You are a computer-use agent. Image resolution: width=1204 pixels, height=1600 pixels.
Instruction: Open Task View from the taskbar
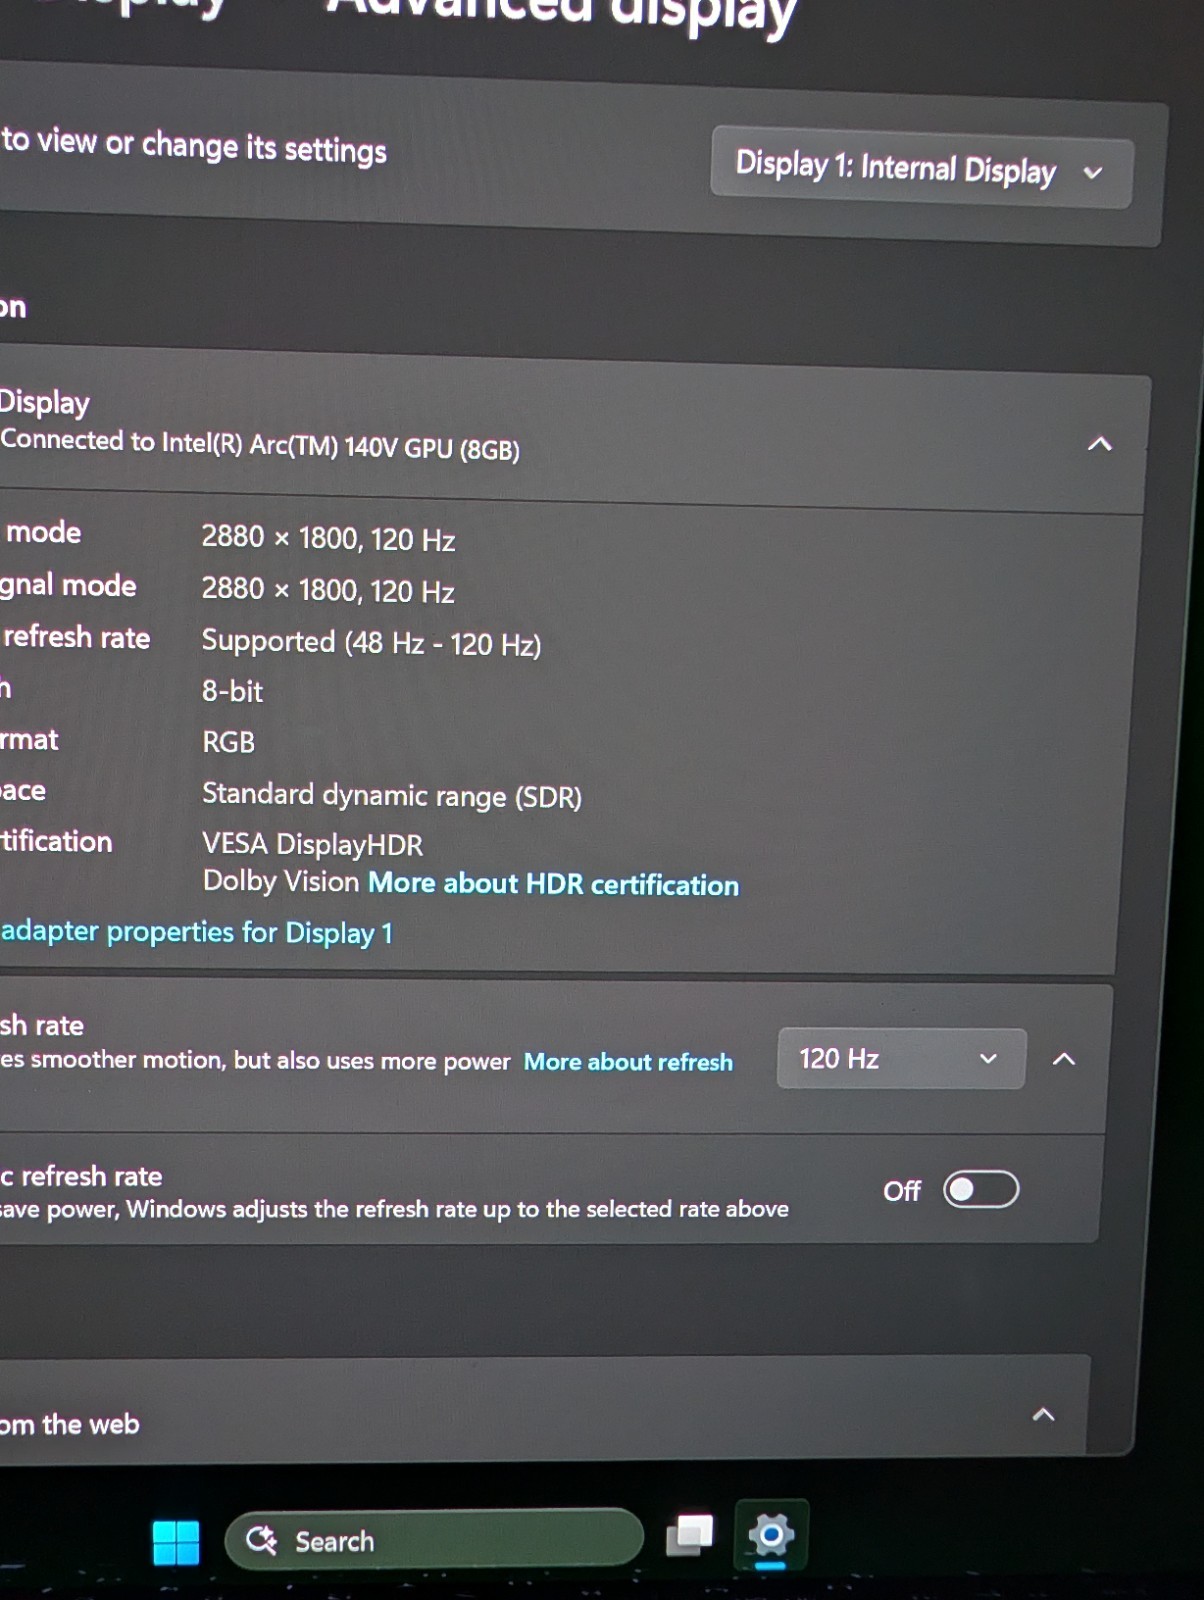[690, 1535]
